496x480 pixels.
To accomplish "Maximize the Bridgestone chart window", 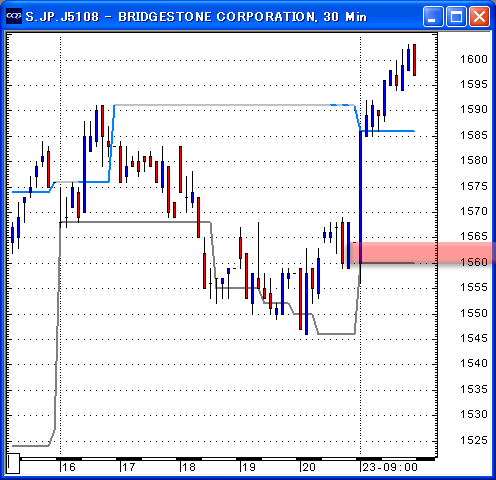I will (456, 16).
